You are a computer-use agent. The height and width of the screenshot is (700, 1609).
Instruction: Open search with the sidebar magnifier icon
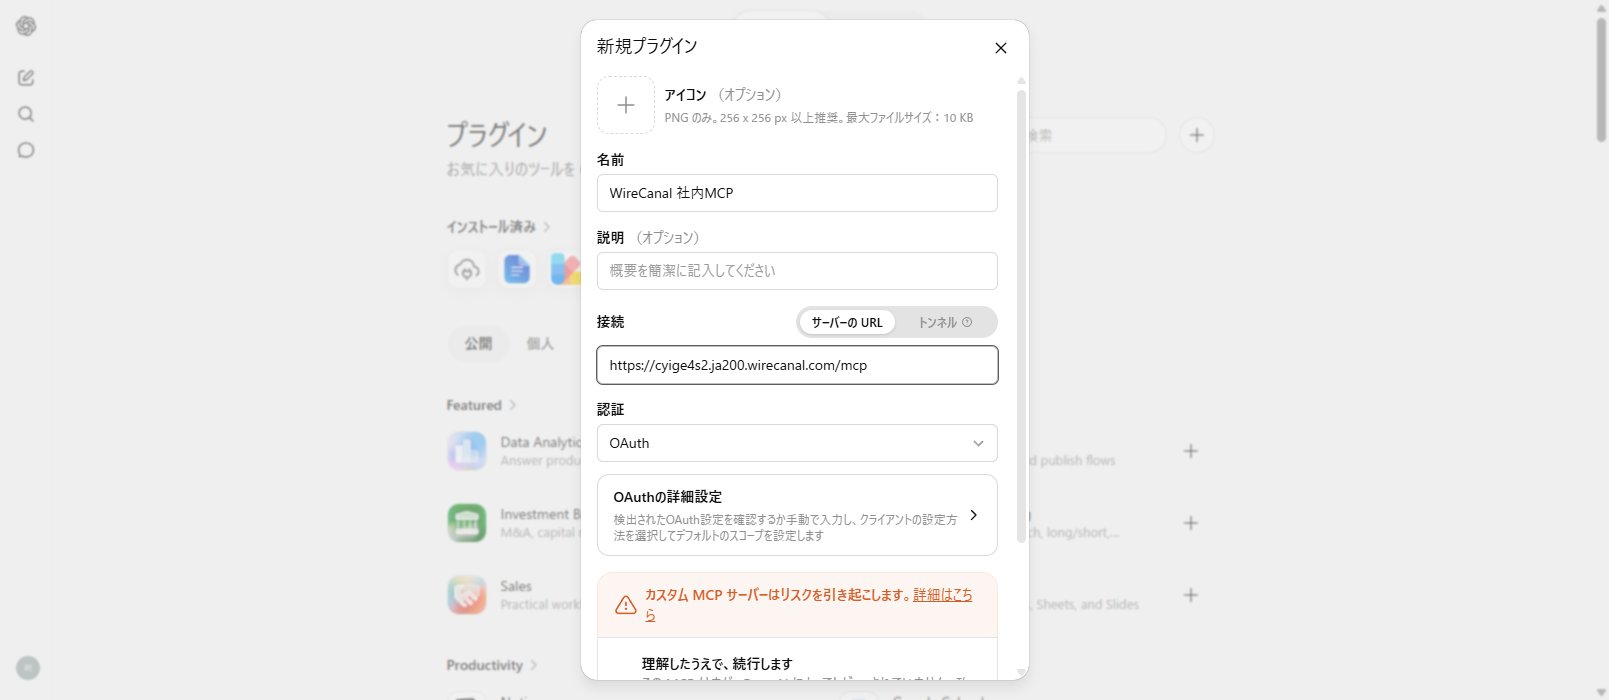[26, 114]
